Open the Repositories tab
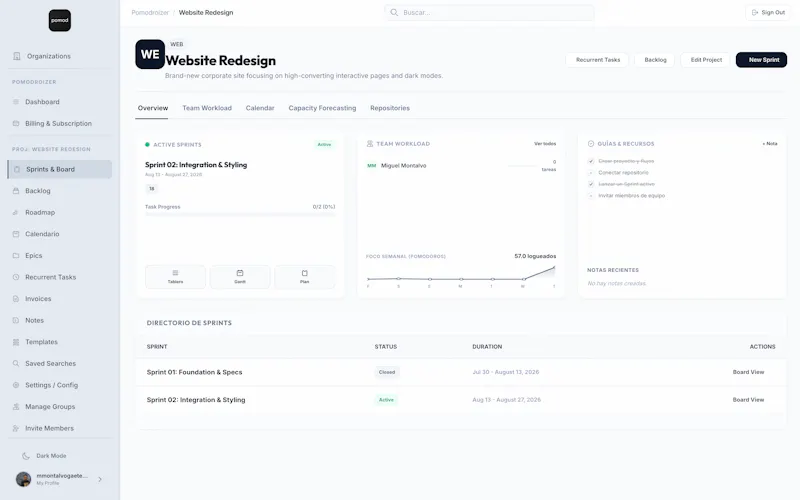800x500 pixels. coord(390,108)
